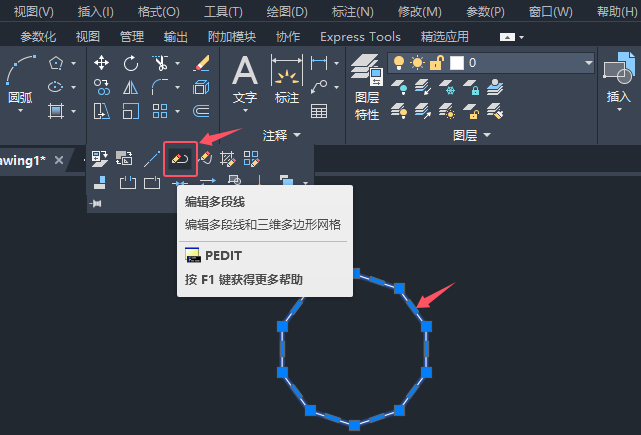Screen dimensions: 641x435
Task: Click the Make Current layer icon
Action: click(x=495, y=87)
